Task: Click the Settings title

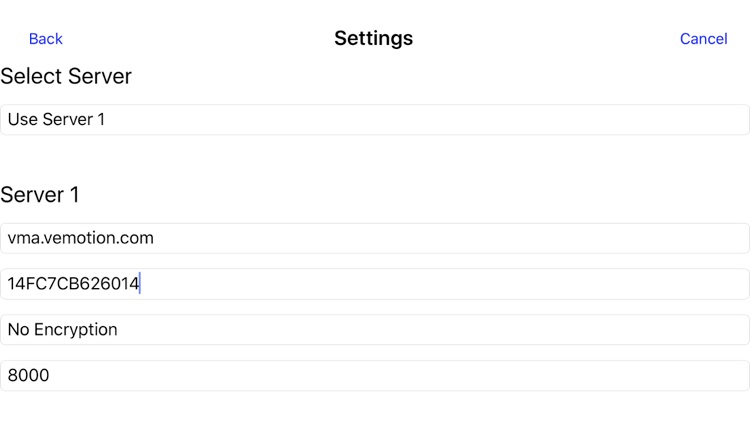Action: pyautogui.click(x=373, y=39)
